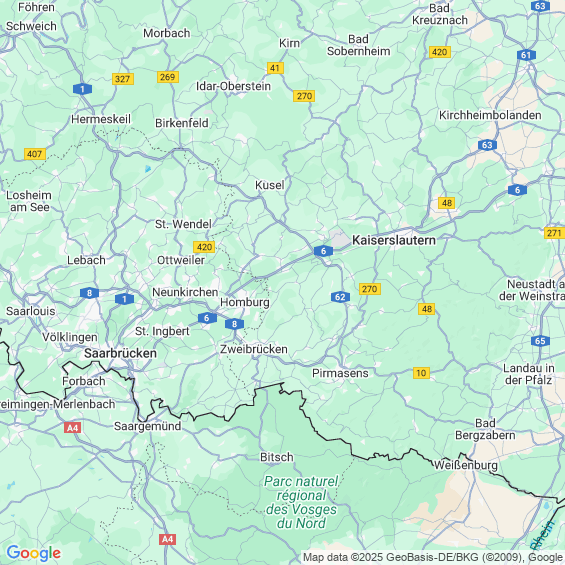565x565 pixels.
Task: Click the A4 highway shield near Saargemünd
Action: [x=72, y=428]
